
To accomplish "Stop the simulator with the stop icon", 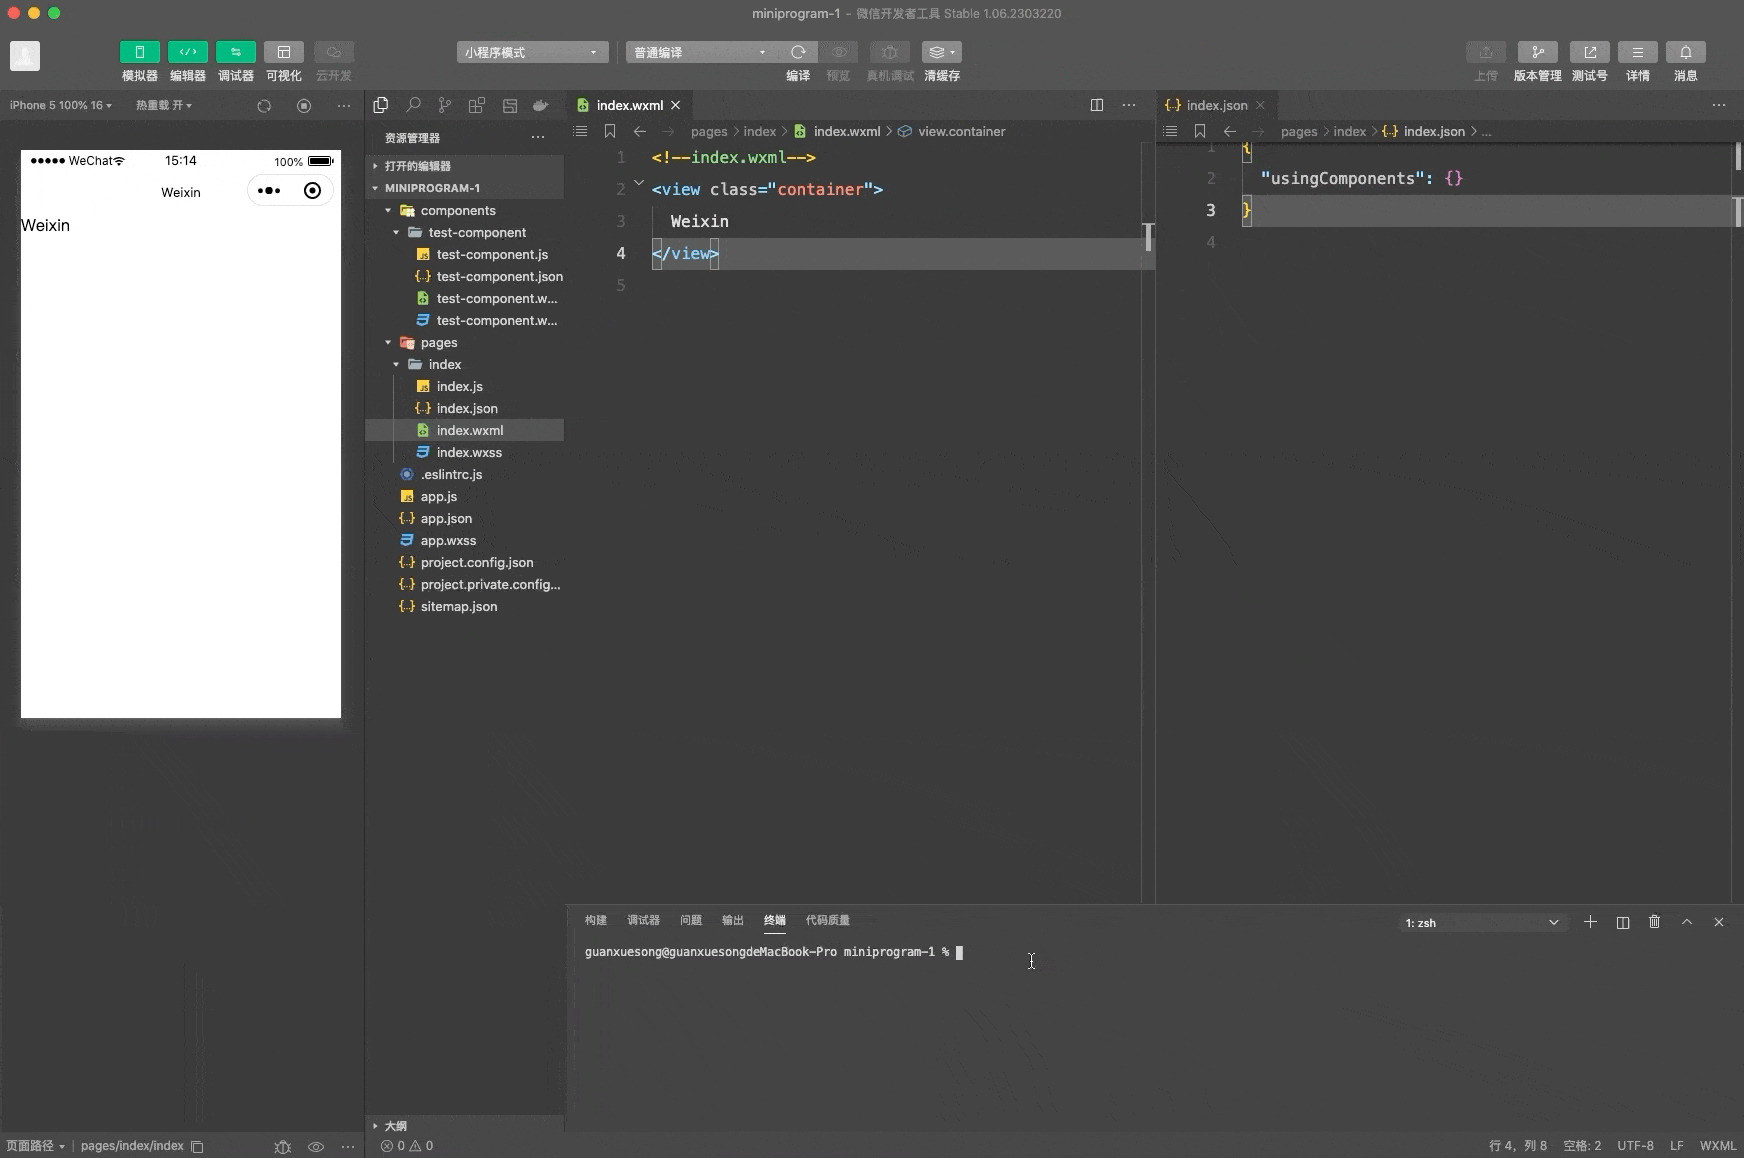I will point(304,105).
